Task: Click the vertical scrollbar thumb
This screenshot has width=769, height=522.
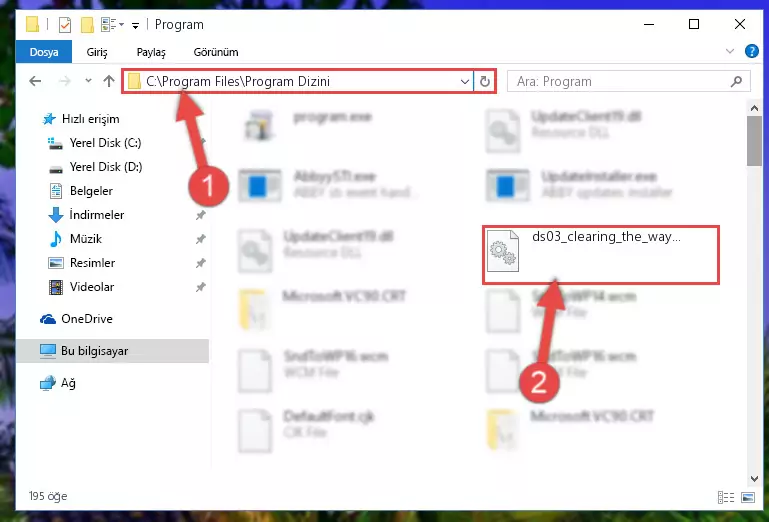Action: (754, 141)
